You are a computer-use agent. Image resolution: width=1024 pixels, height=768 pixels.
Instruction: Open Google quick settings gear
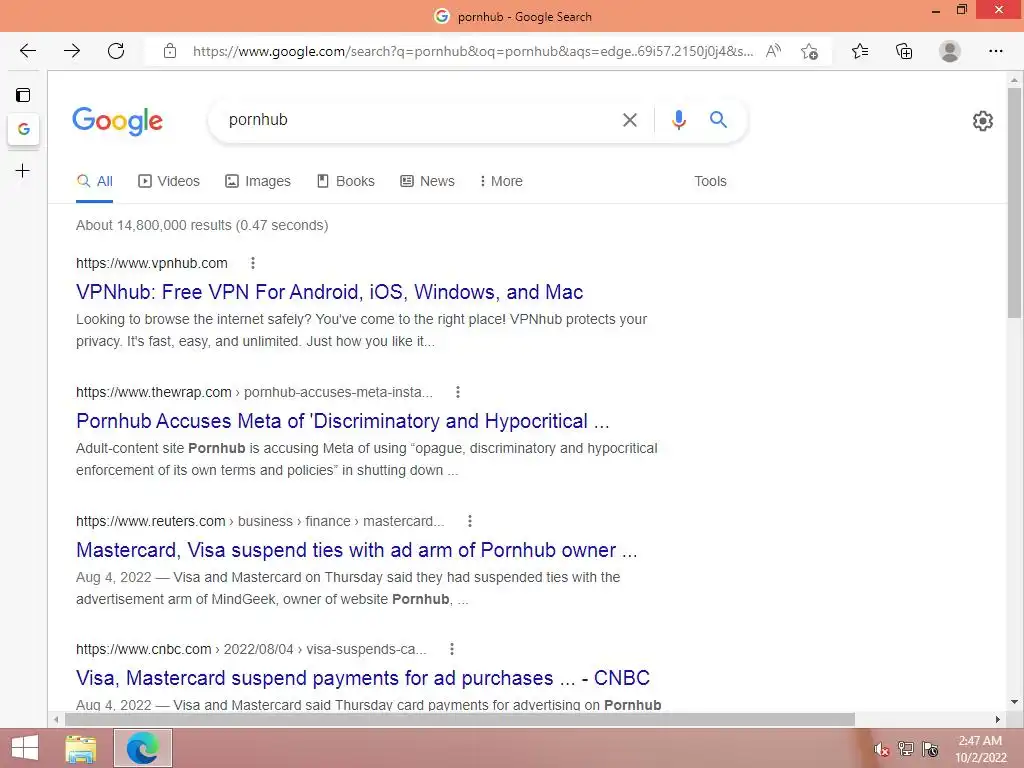coord(983,121)
